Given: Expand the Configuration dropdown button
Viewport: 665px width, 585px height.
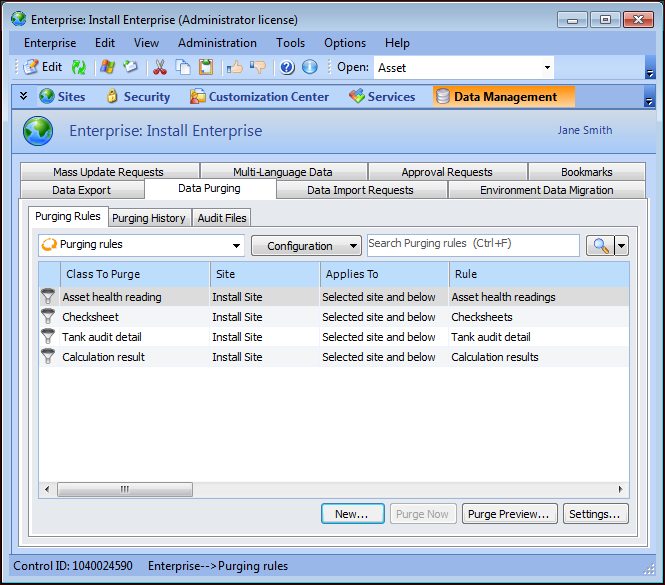Looking at the screenshot, I should point(306,246).
